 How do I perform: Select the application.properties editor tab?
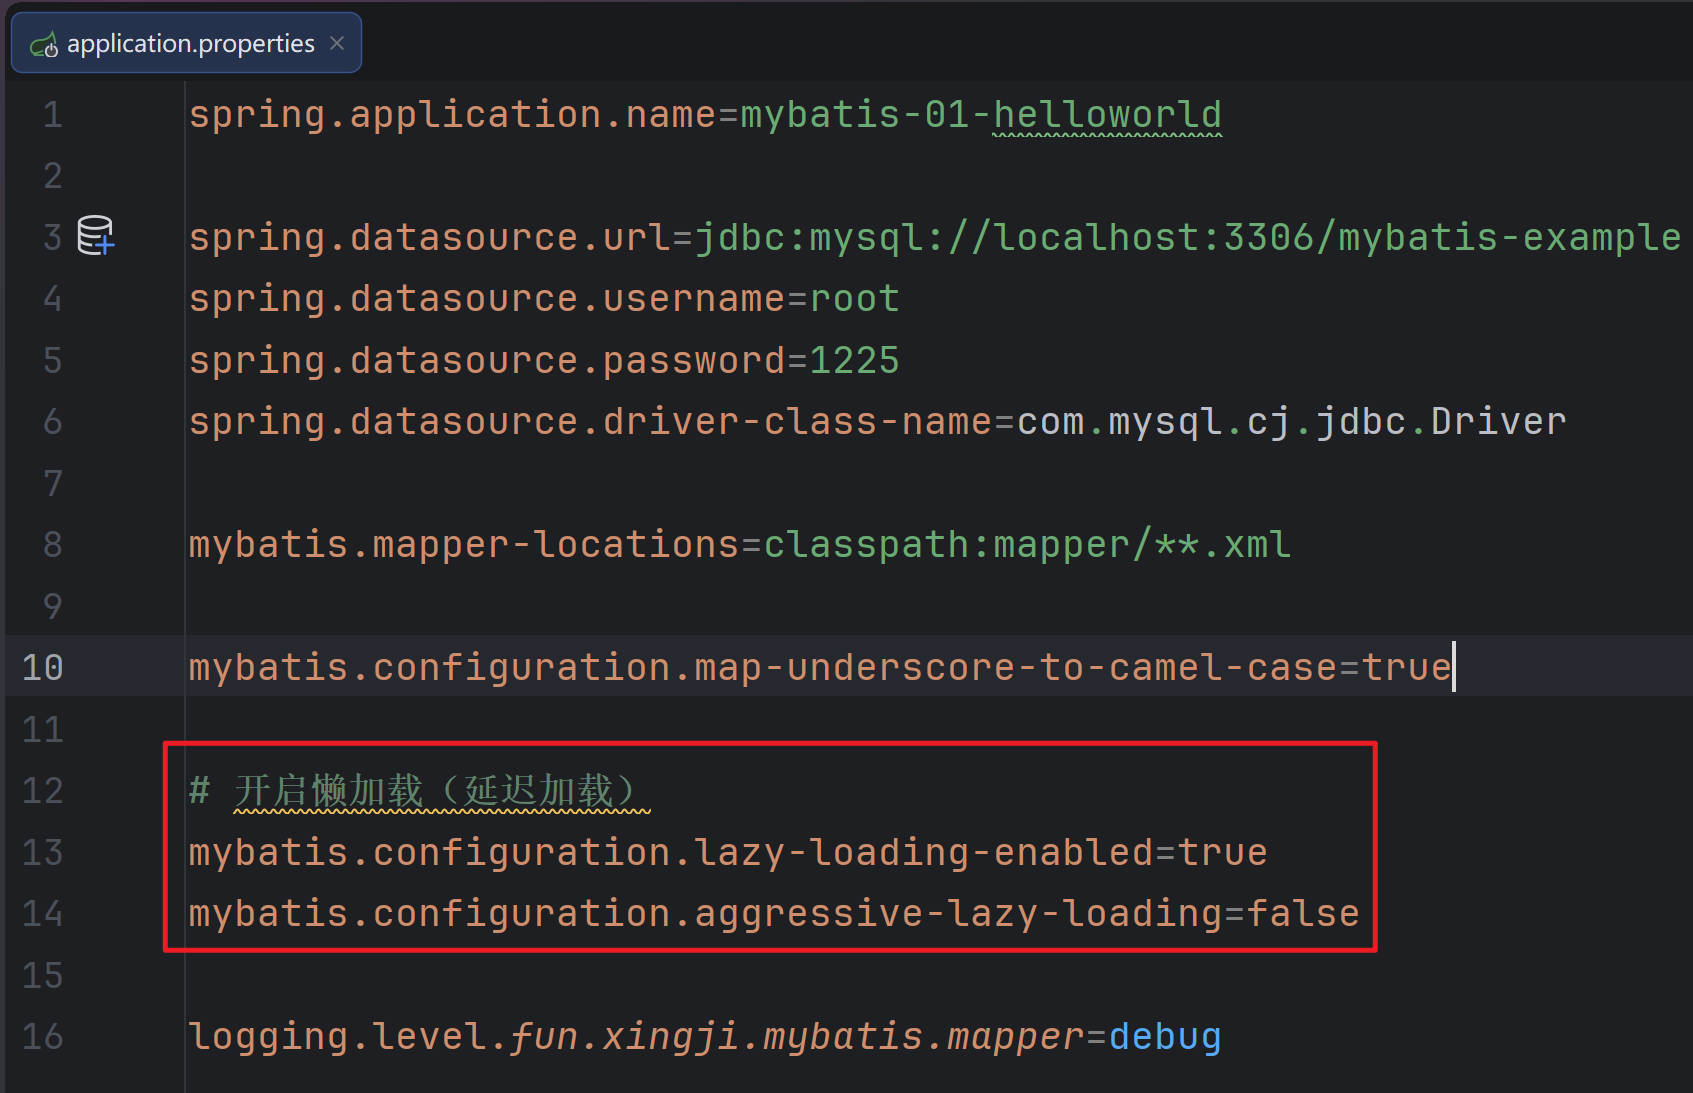[x=190, y=44]
